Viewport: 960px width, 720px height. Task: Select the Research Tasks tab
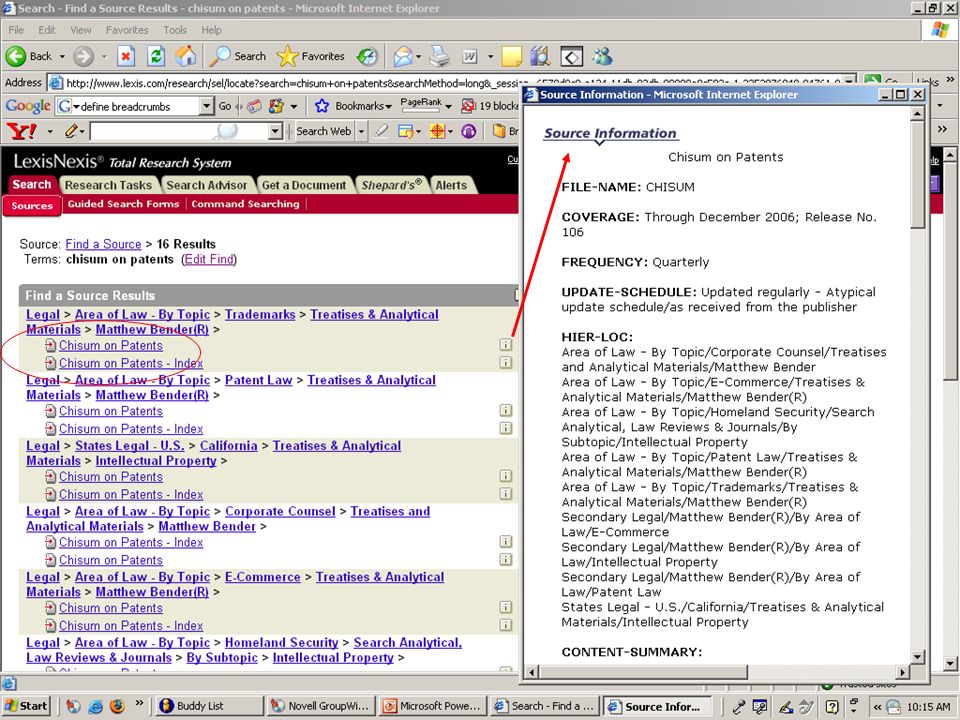coord(108,185)
